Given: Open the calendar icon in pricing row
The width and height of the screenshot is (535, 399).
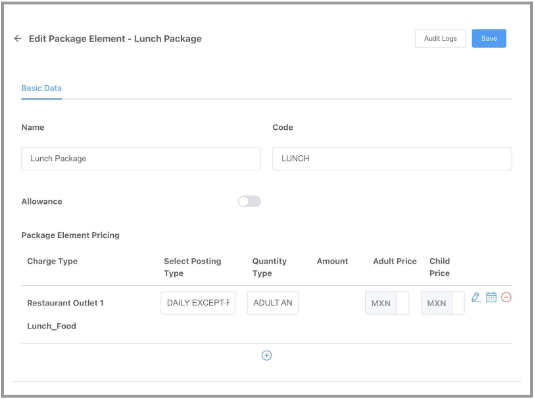Looking at the screenshot, I should (x=491, y=297).
